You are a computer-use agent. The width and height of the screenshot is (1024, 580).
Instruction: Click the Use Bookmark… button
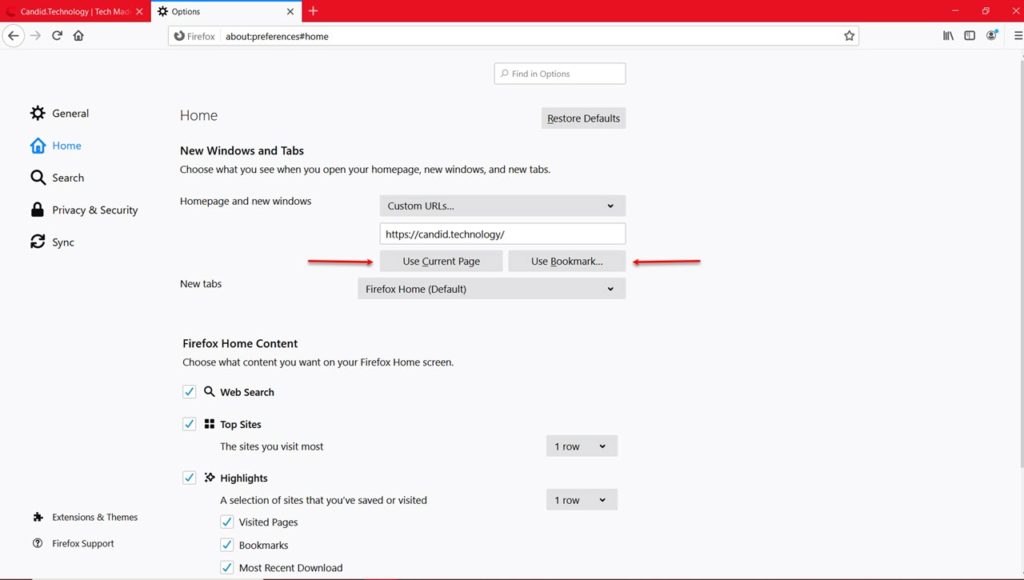click(x=567, y=261)
